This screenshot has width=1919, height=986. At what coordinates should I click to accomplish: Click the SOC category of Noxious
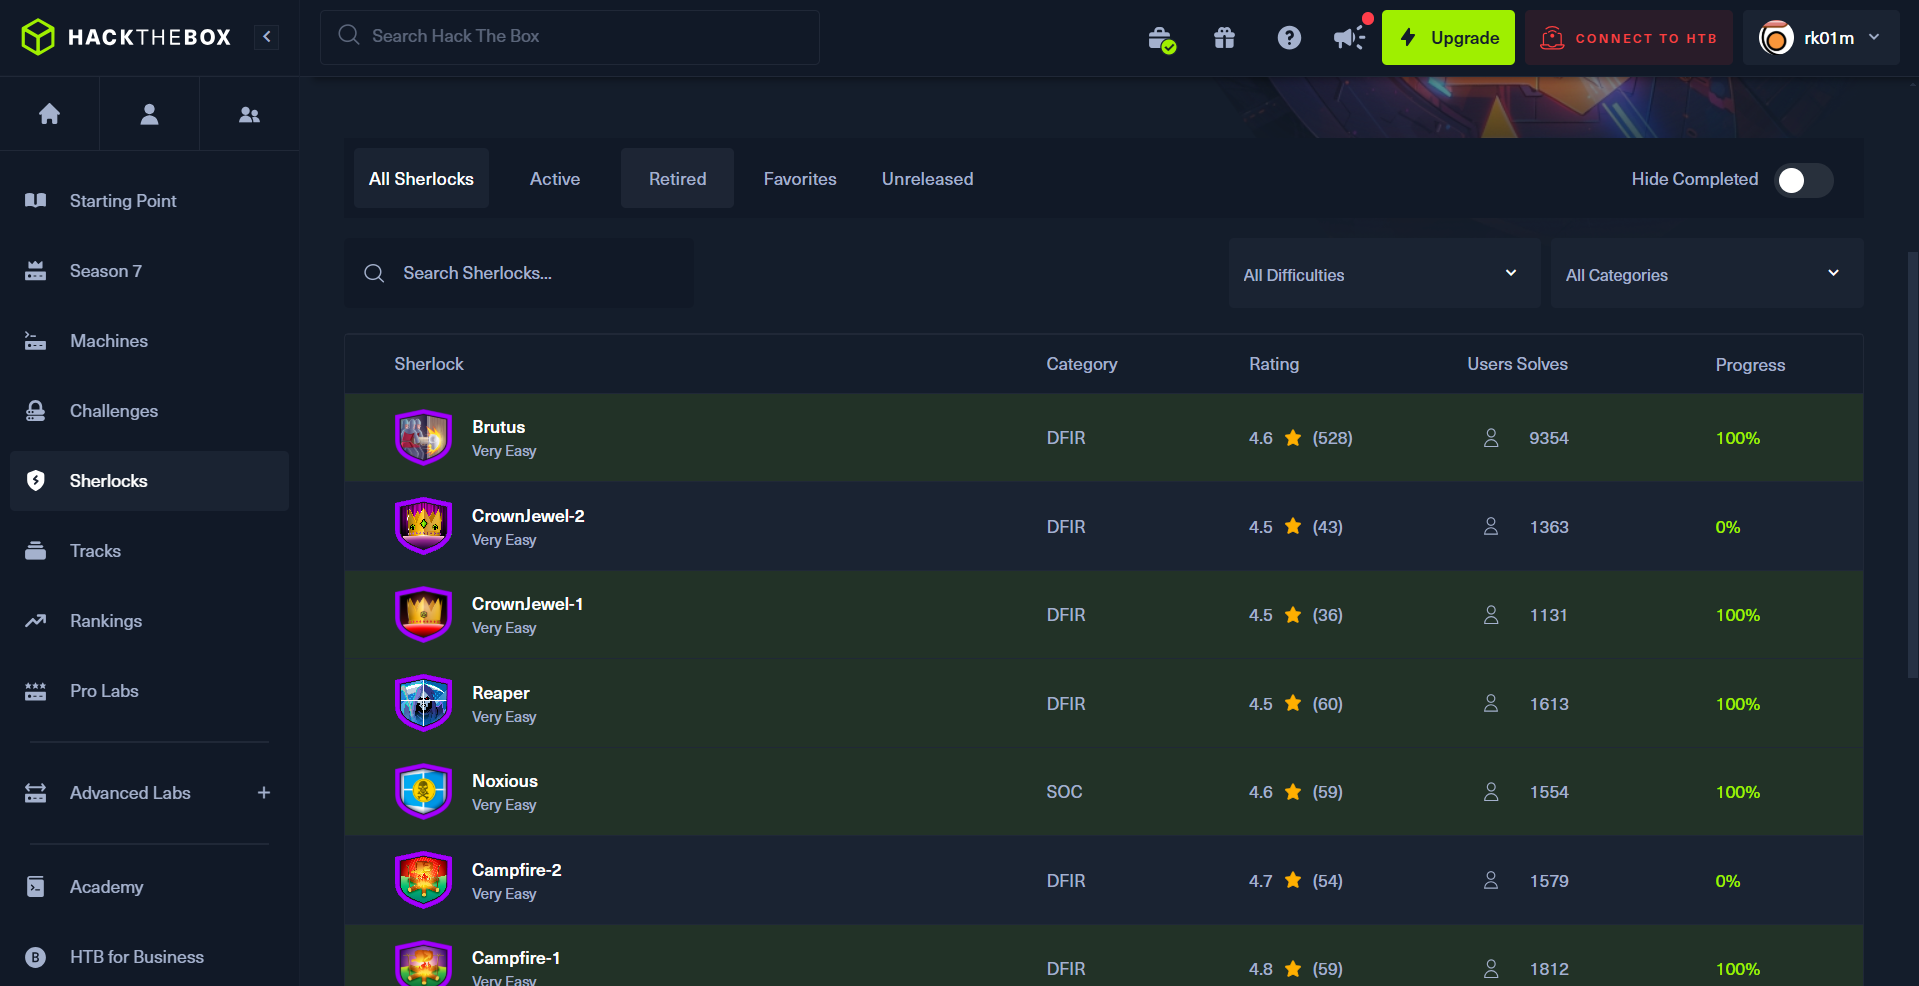pyautogui.click(x=1064, y=792)
